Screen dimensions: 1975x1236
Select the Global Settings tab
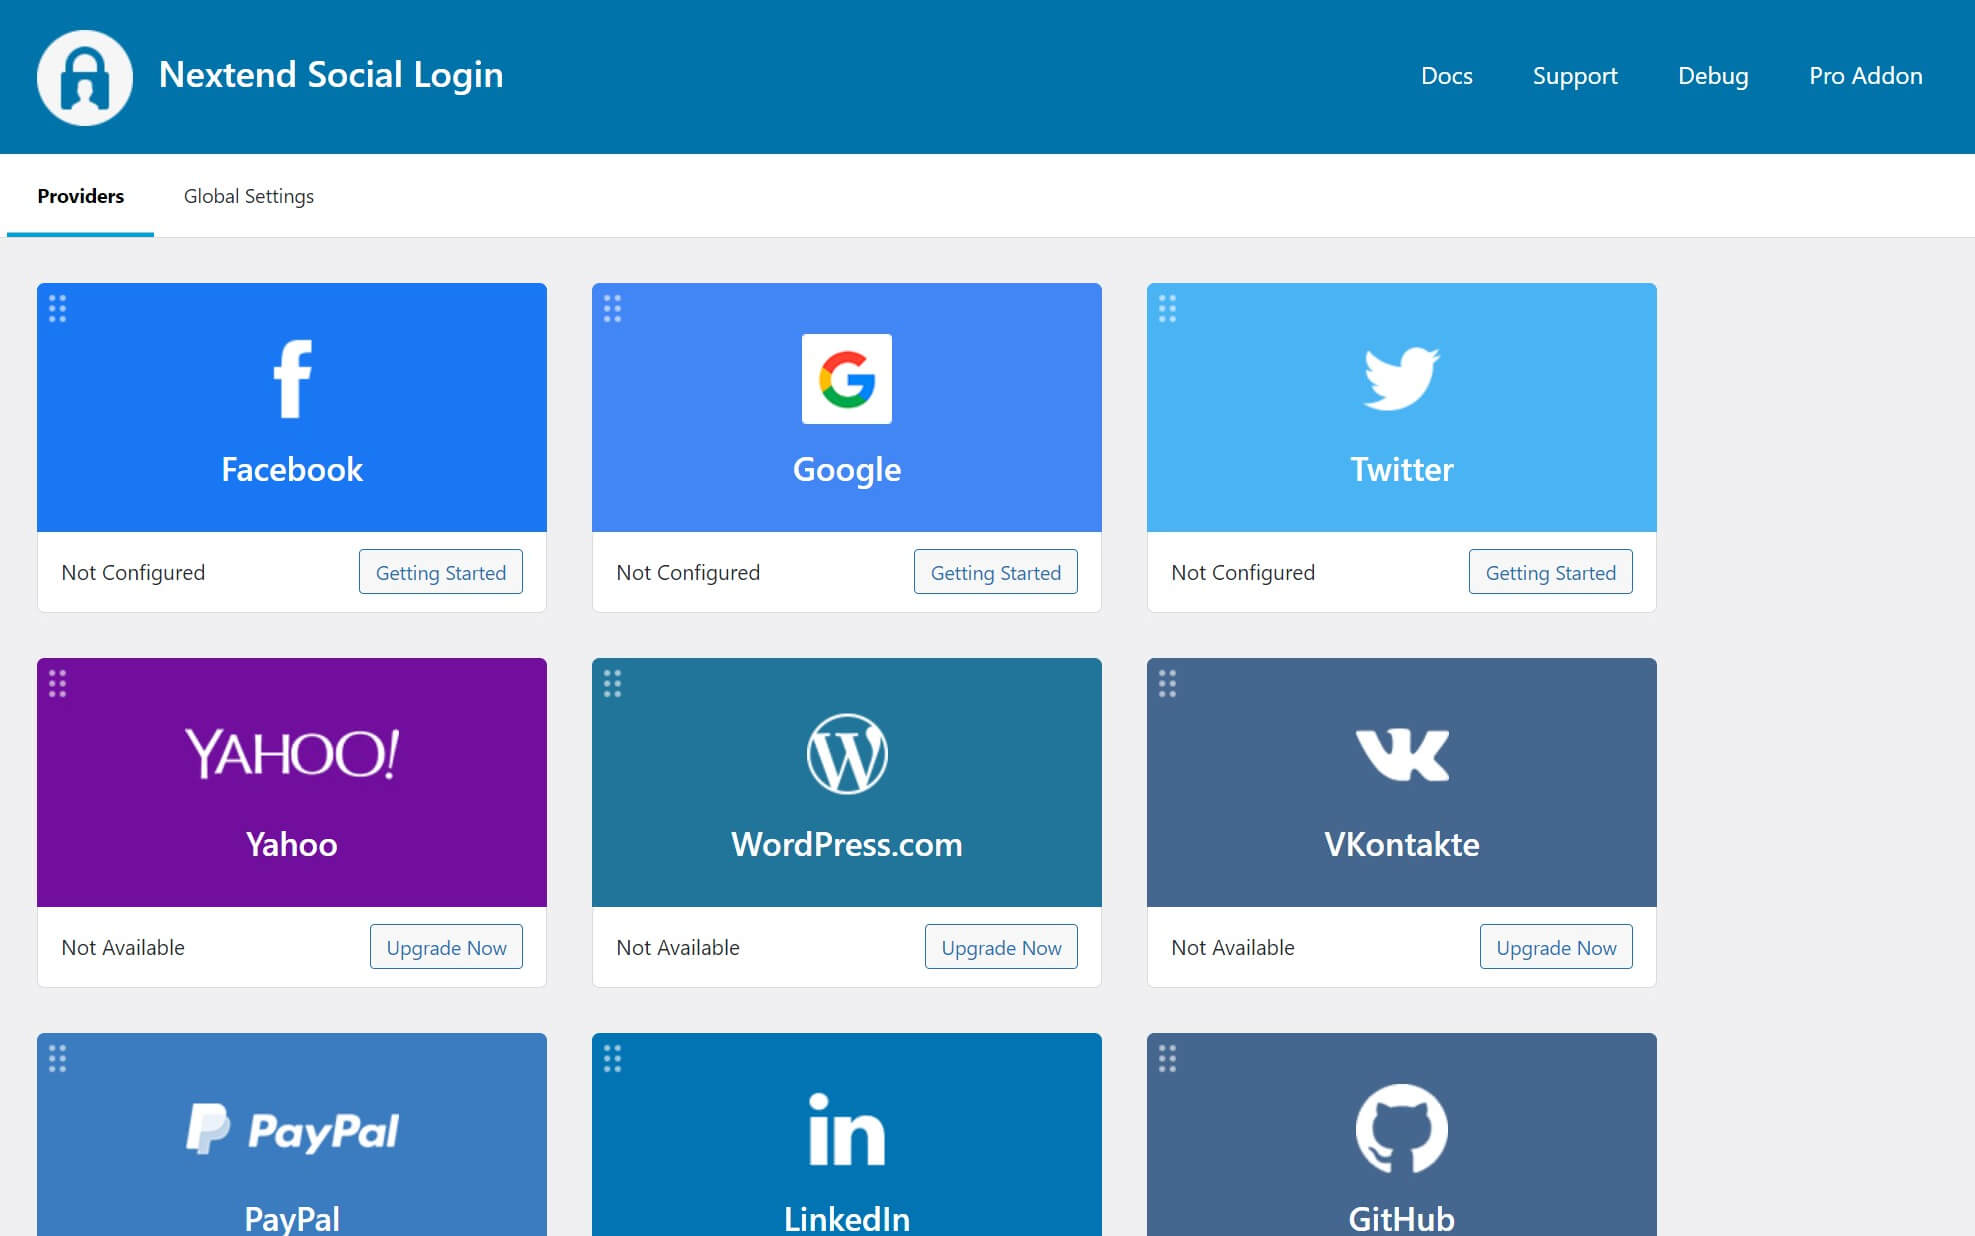point(249,195)
